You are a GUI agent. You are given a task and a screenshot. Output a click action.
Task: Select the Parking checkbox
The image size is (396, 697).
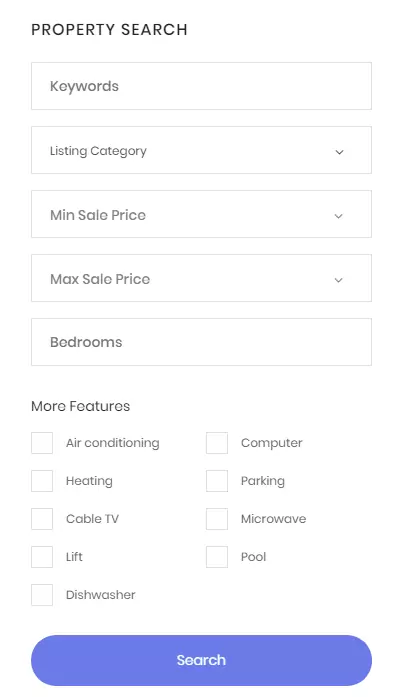217,481
